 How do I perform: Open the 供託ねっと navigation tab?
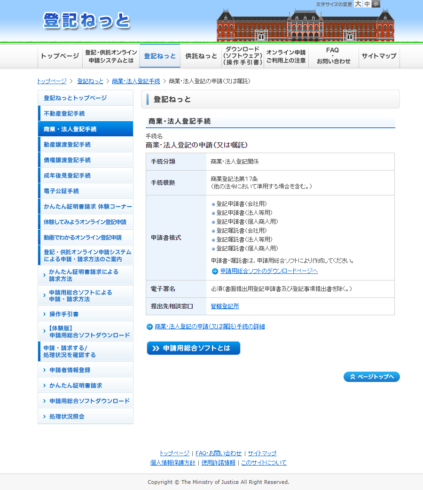click(x=201, y=56)
